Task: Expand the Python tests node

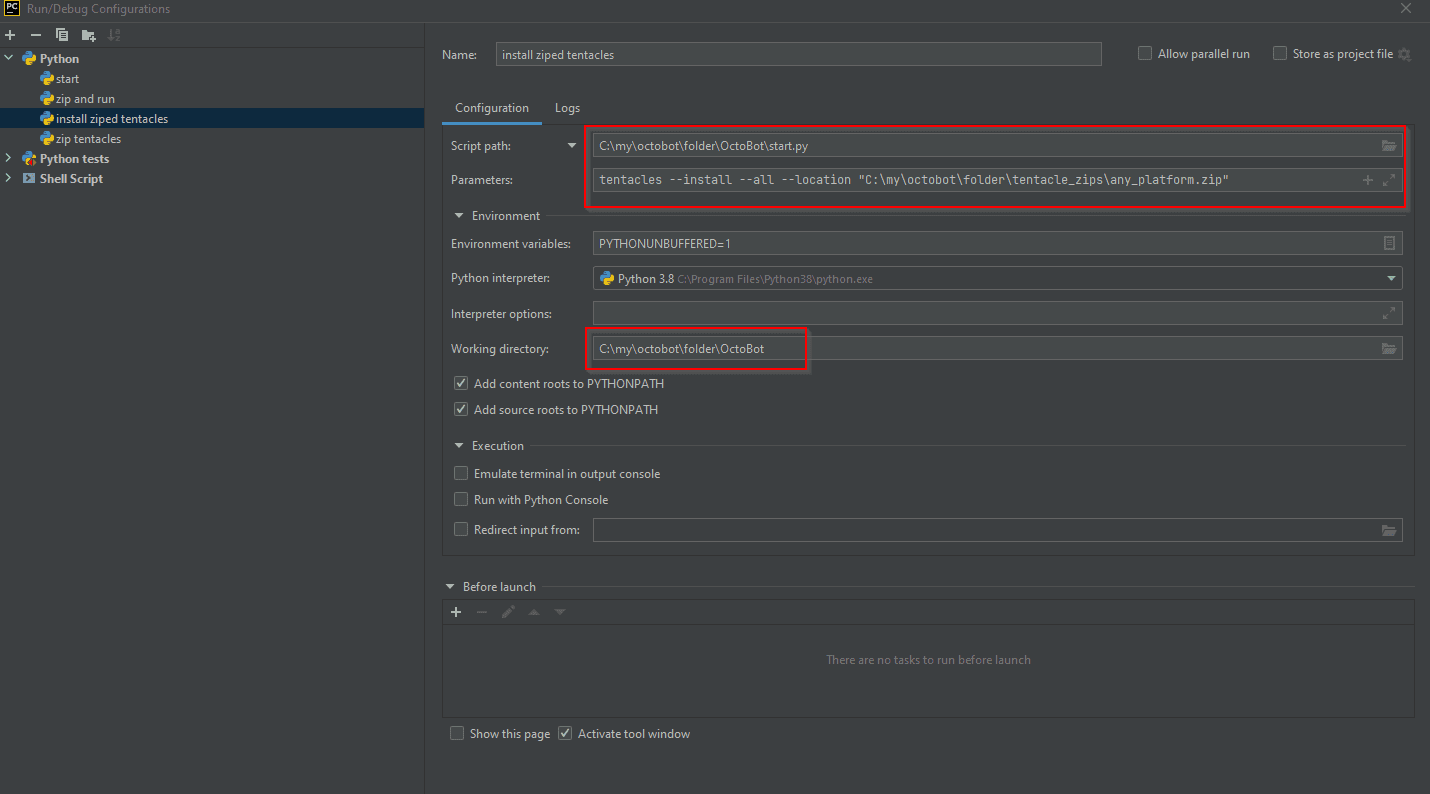Action: coord(9,159)
